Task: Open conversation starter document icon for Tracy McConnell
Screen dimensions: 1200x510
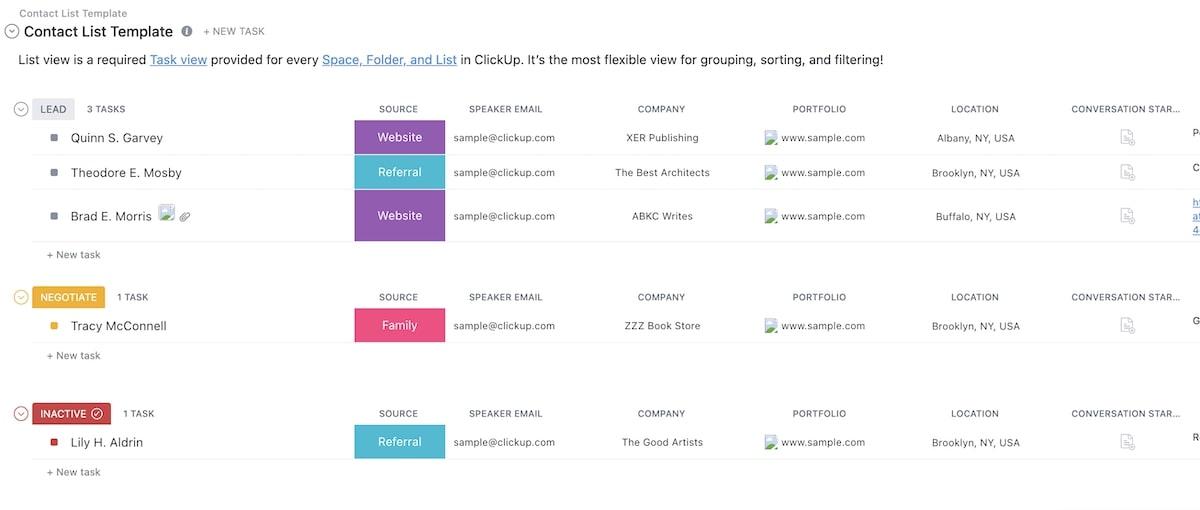Action: [x=1127, y=326]
